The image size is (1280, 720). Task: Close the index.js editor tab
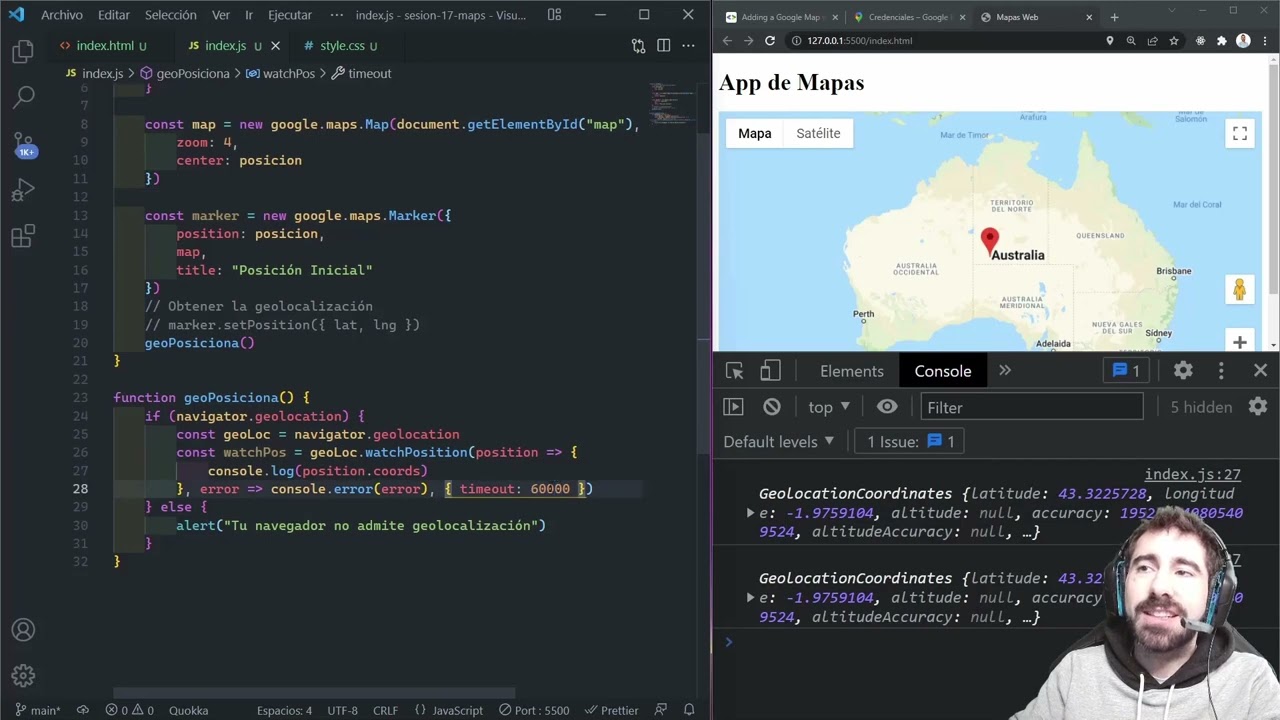tap(276, 46)
